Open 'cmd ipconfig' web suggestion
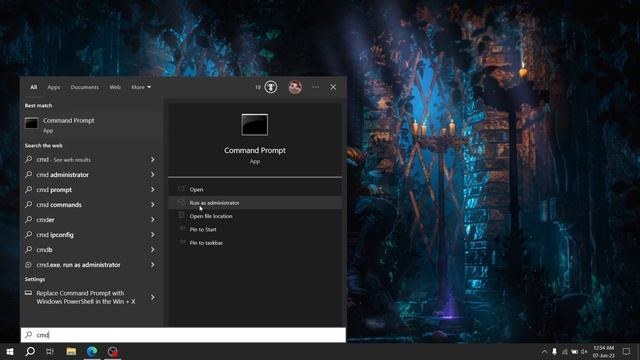Viewport: 640px width, 360px height. click(55, 235)
